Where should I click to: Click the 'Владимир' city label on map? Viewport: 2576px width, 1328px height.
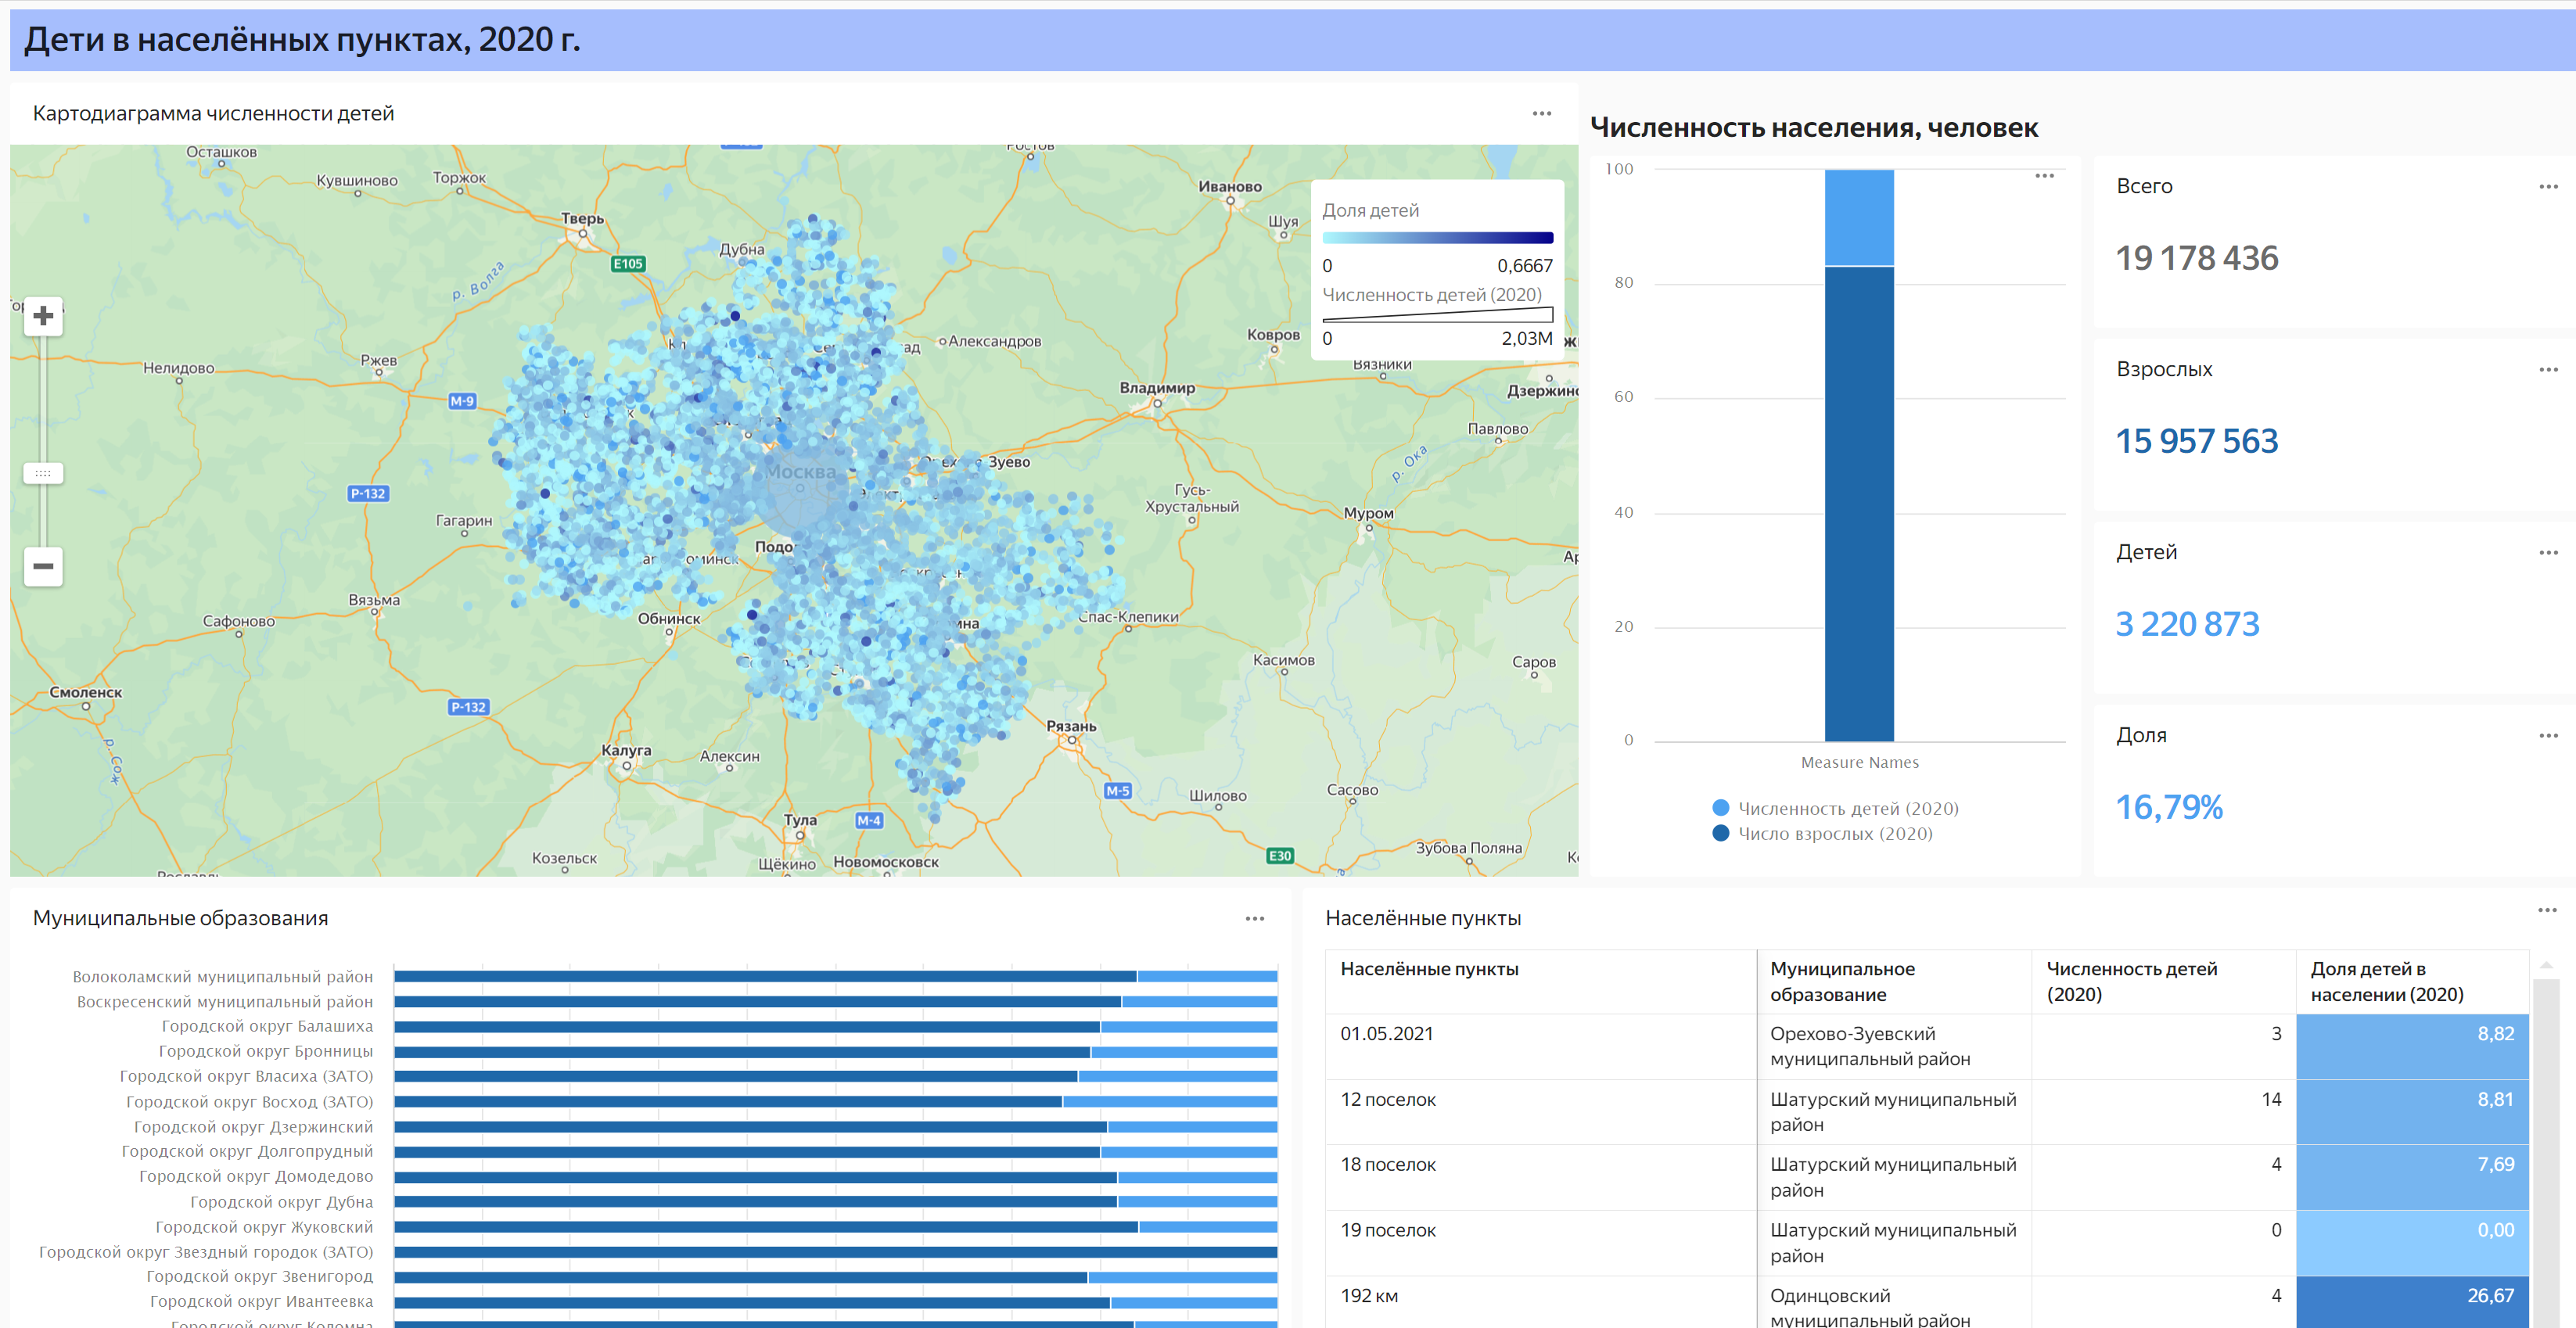(1157, 388)
